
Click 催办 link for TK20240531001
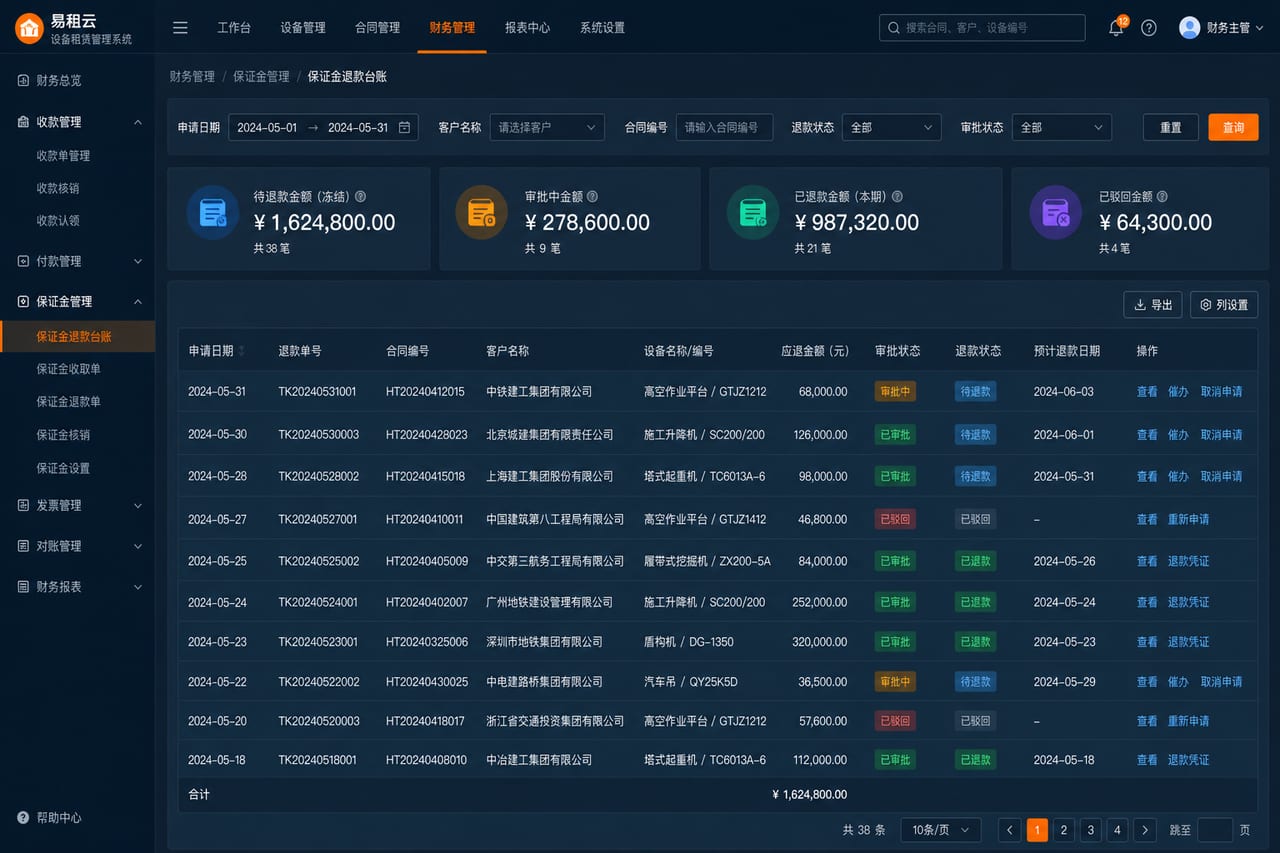1178,392
